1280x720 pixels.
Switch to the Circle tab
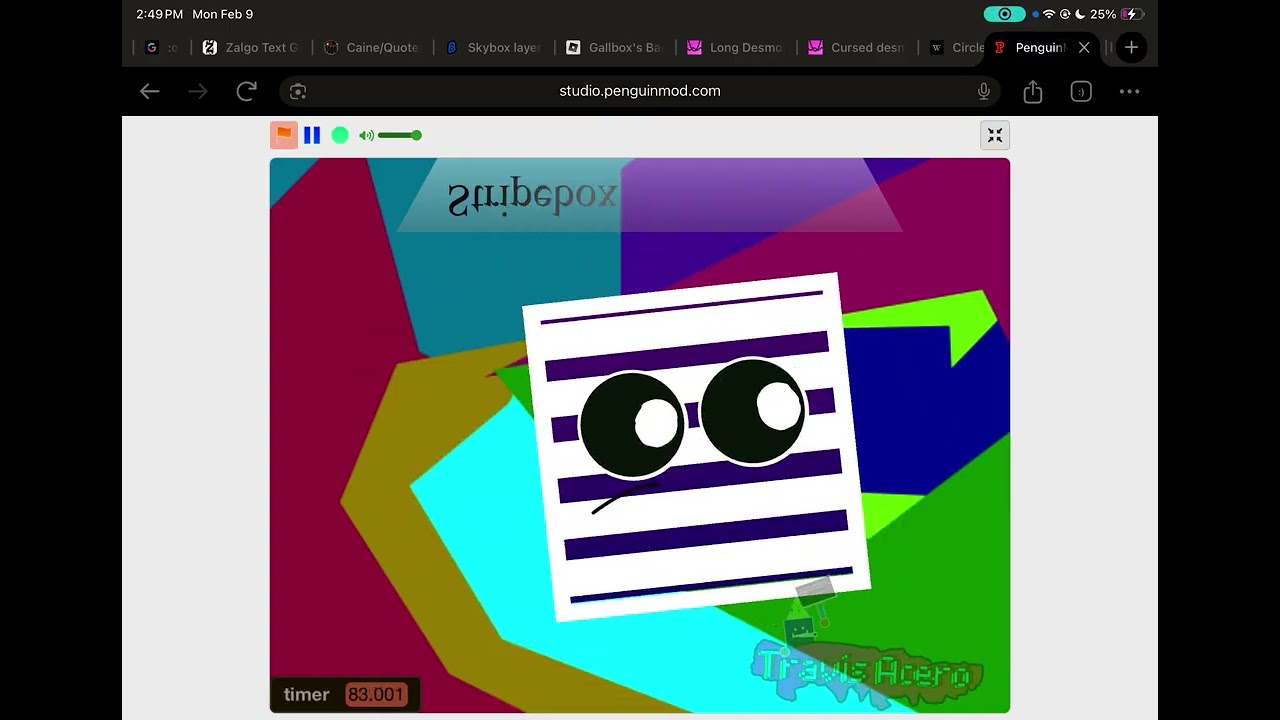click(x=956, y=47)
